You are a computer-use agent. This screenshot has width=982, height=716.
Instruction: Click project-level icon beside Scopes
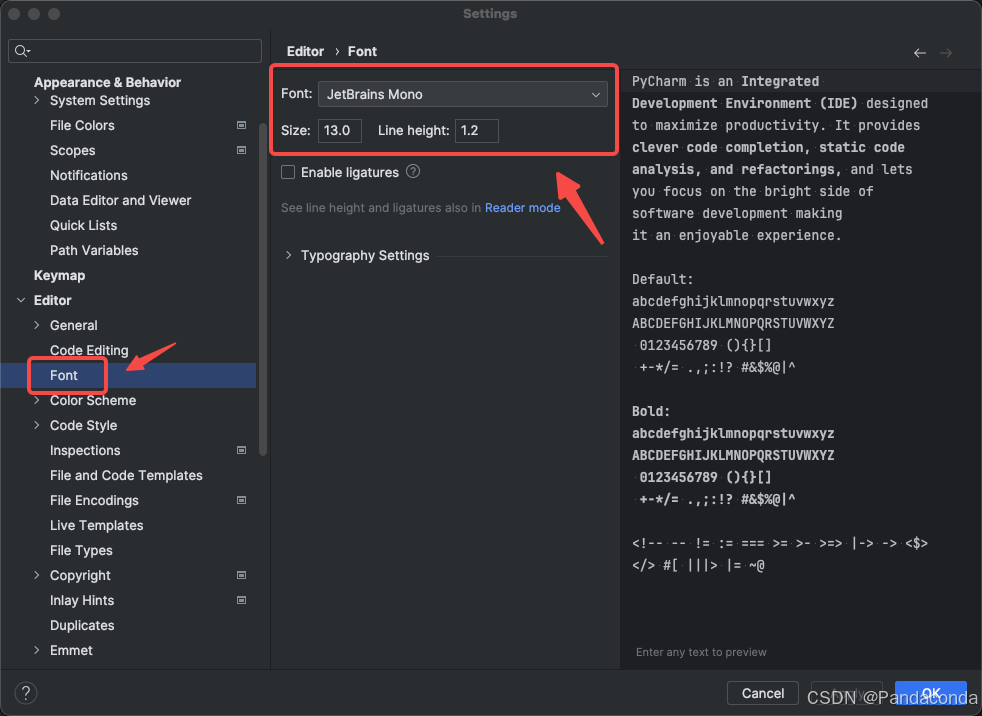pos(241,150)
